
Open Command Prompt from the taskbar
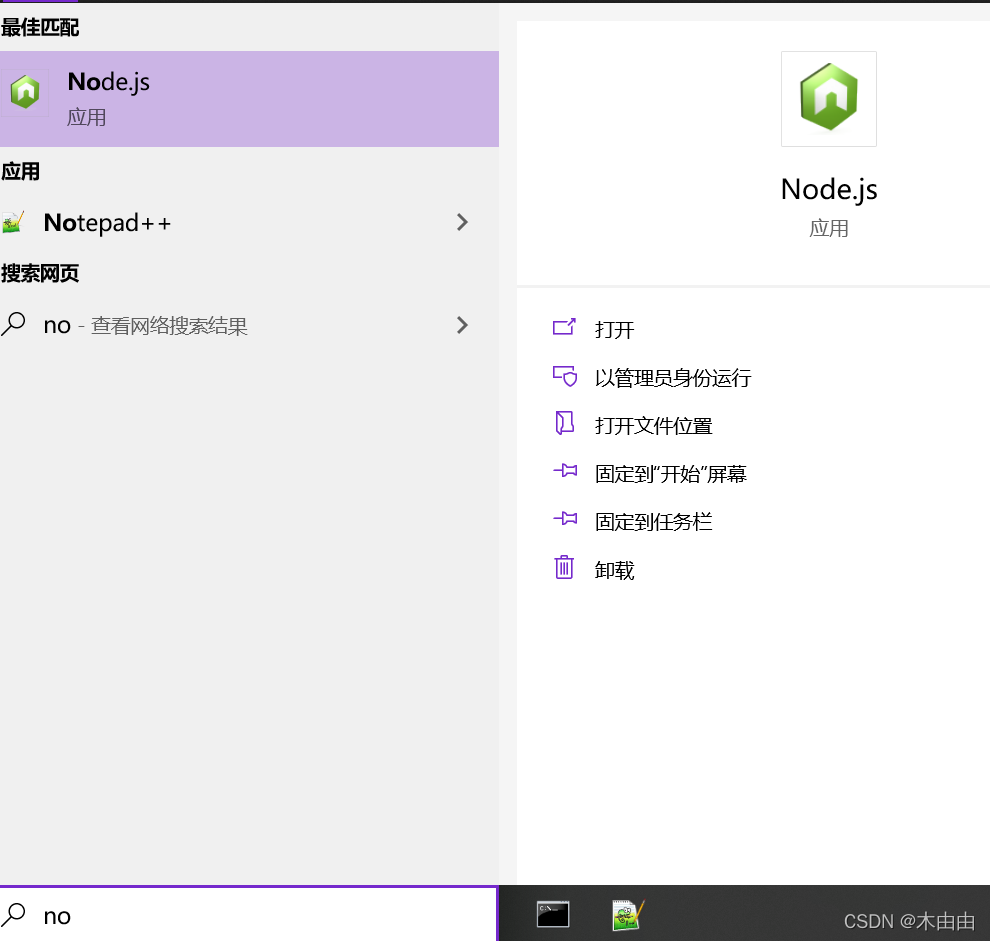point(553,913)
